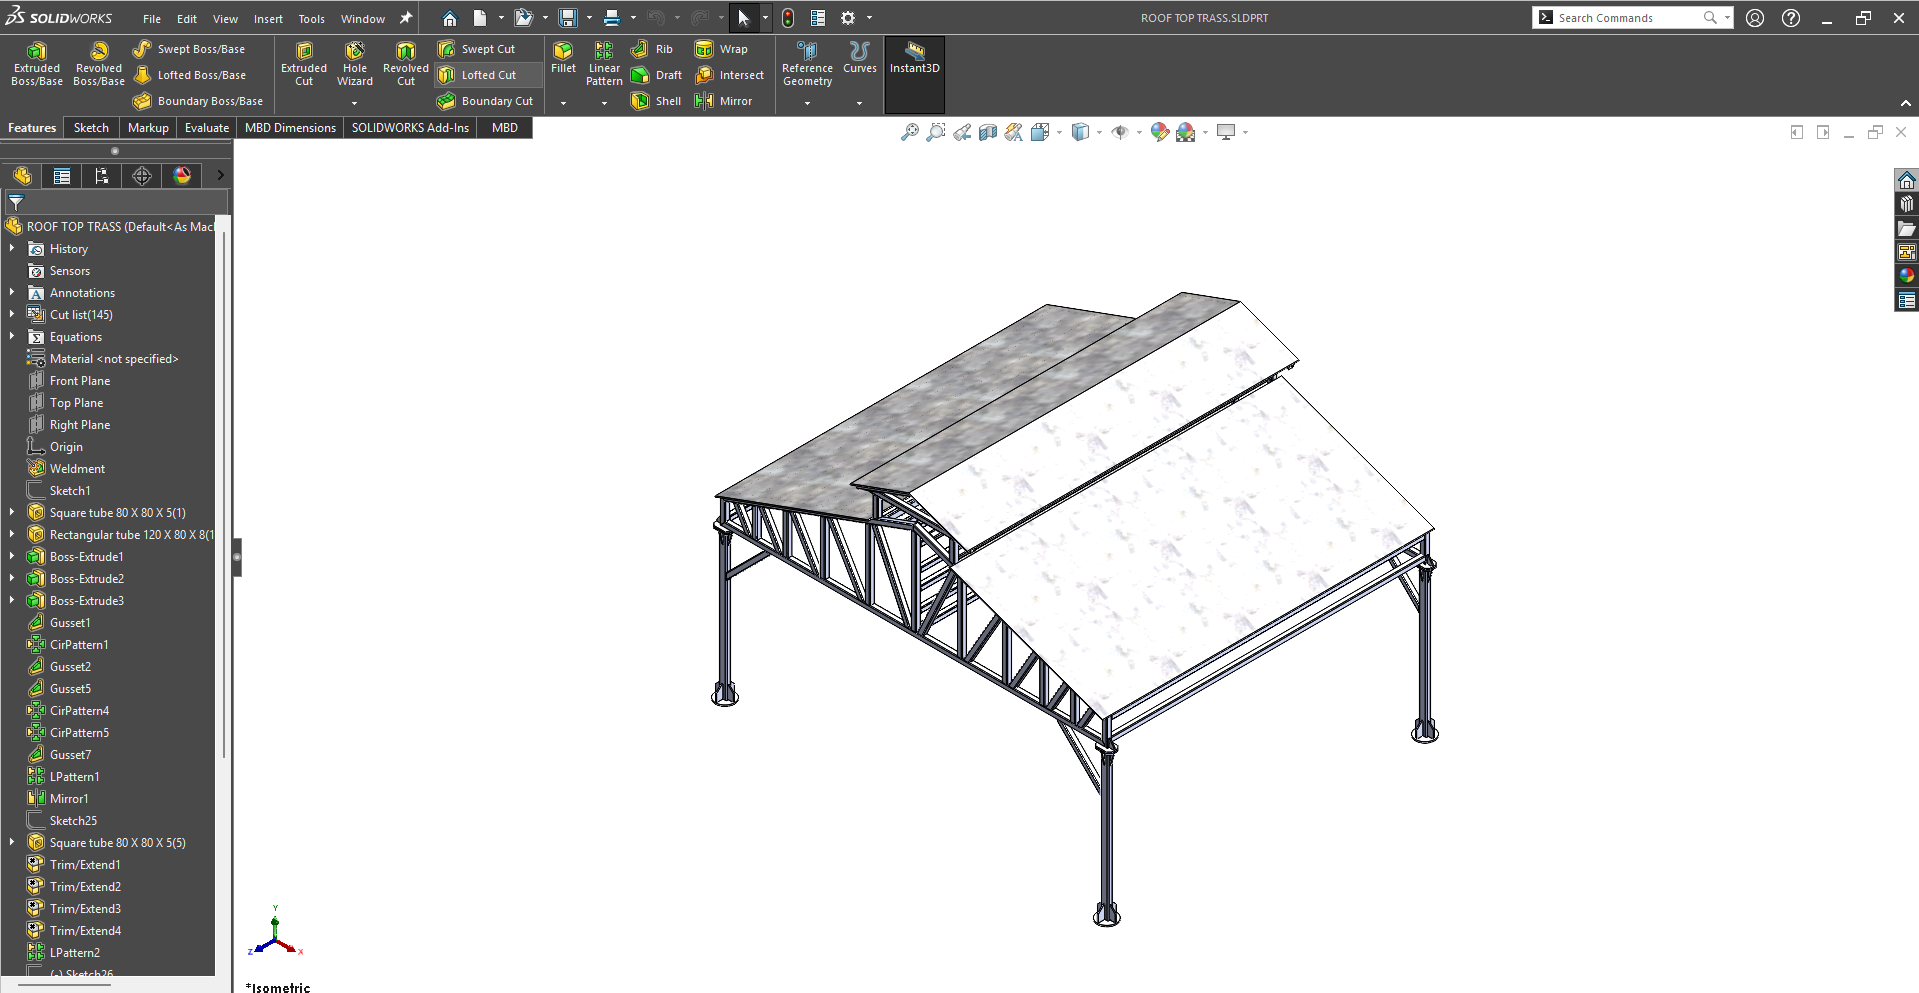Open the Reference Geometry dropdown arrow
Screen dimensions: 1919x993
[807, 103]
